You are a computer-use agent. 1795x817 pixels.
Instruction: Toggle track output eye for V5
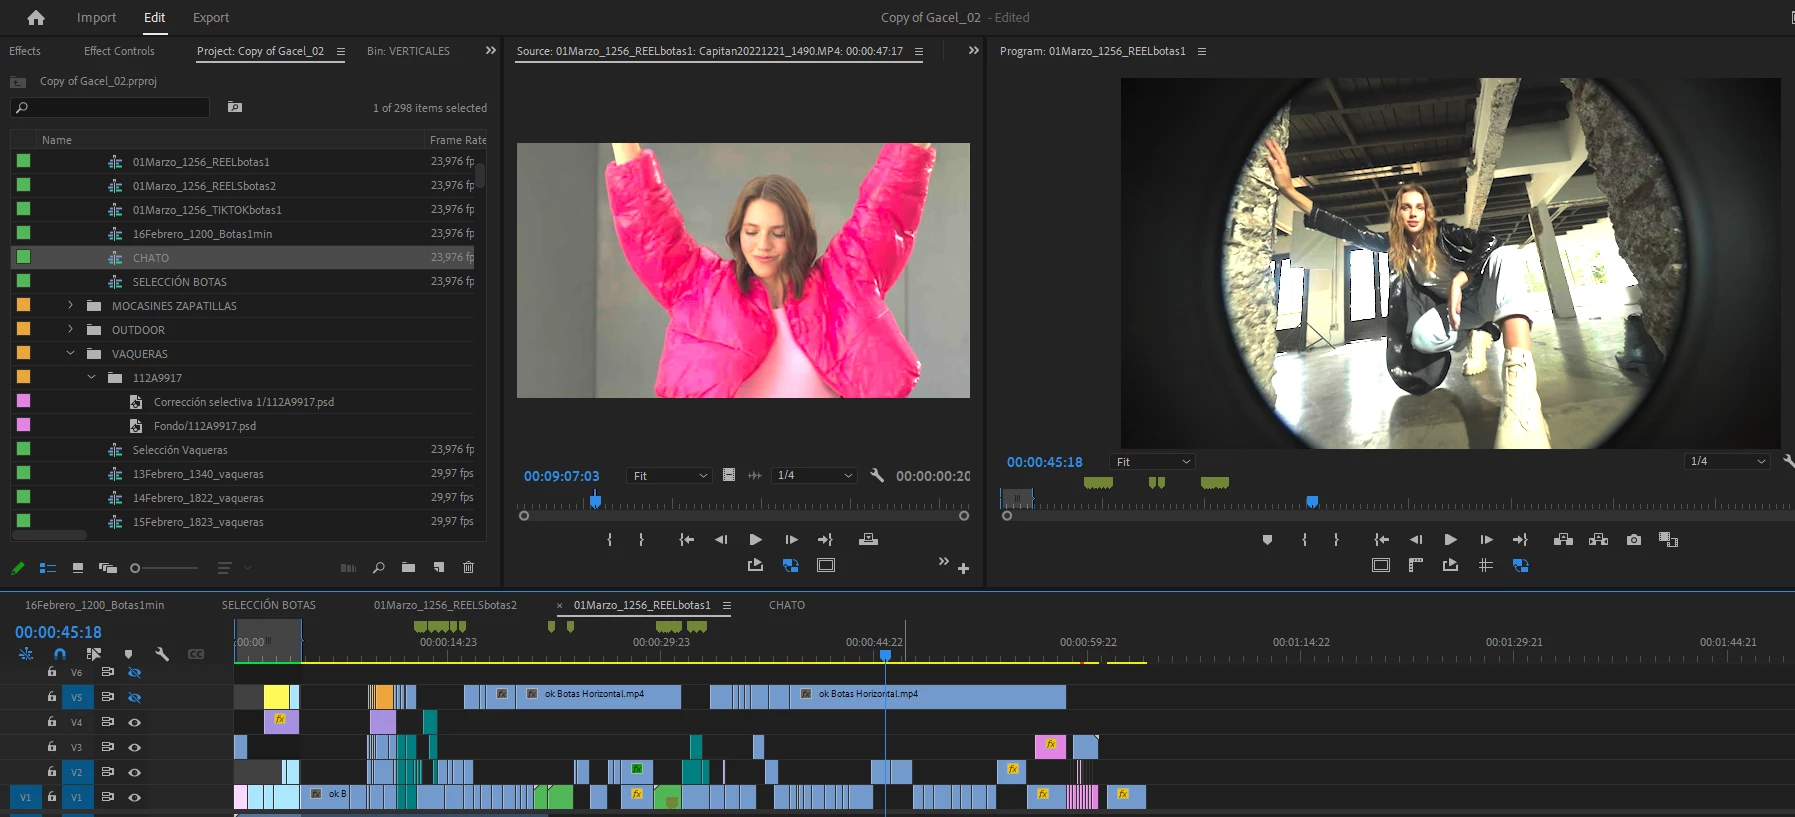(x=134, y=697)
